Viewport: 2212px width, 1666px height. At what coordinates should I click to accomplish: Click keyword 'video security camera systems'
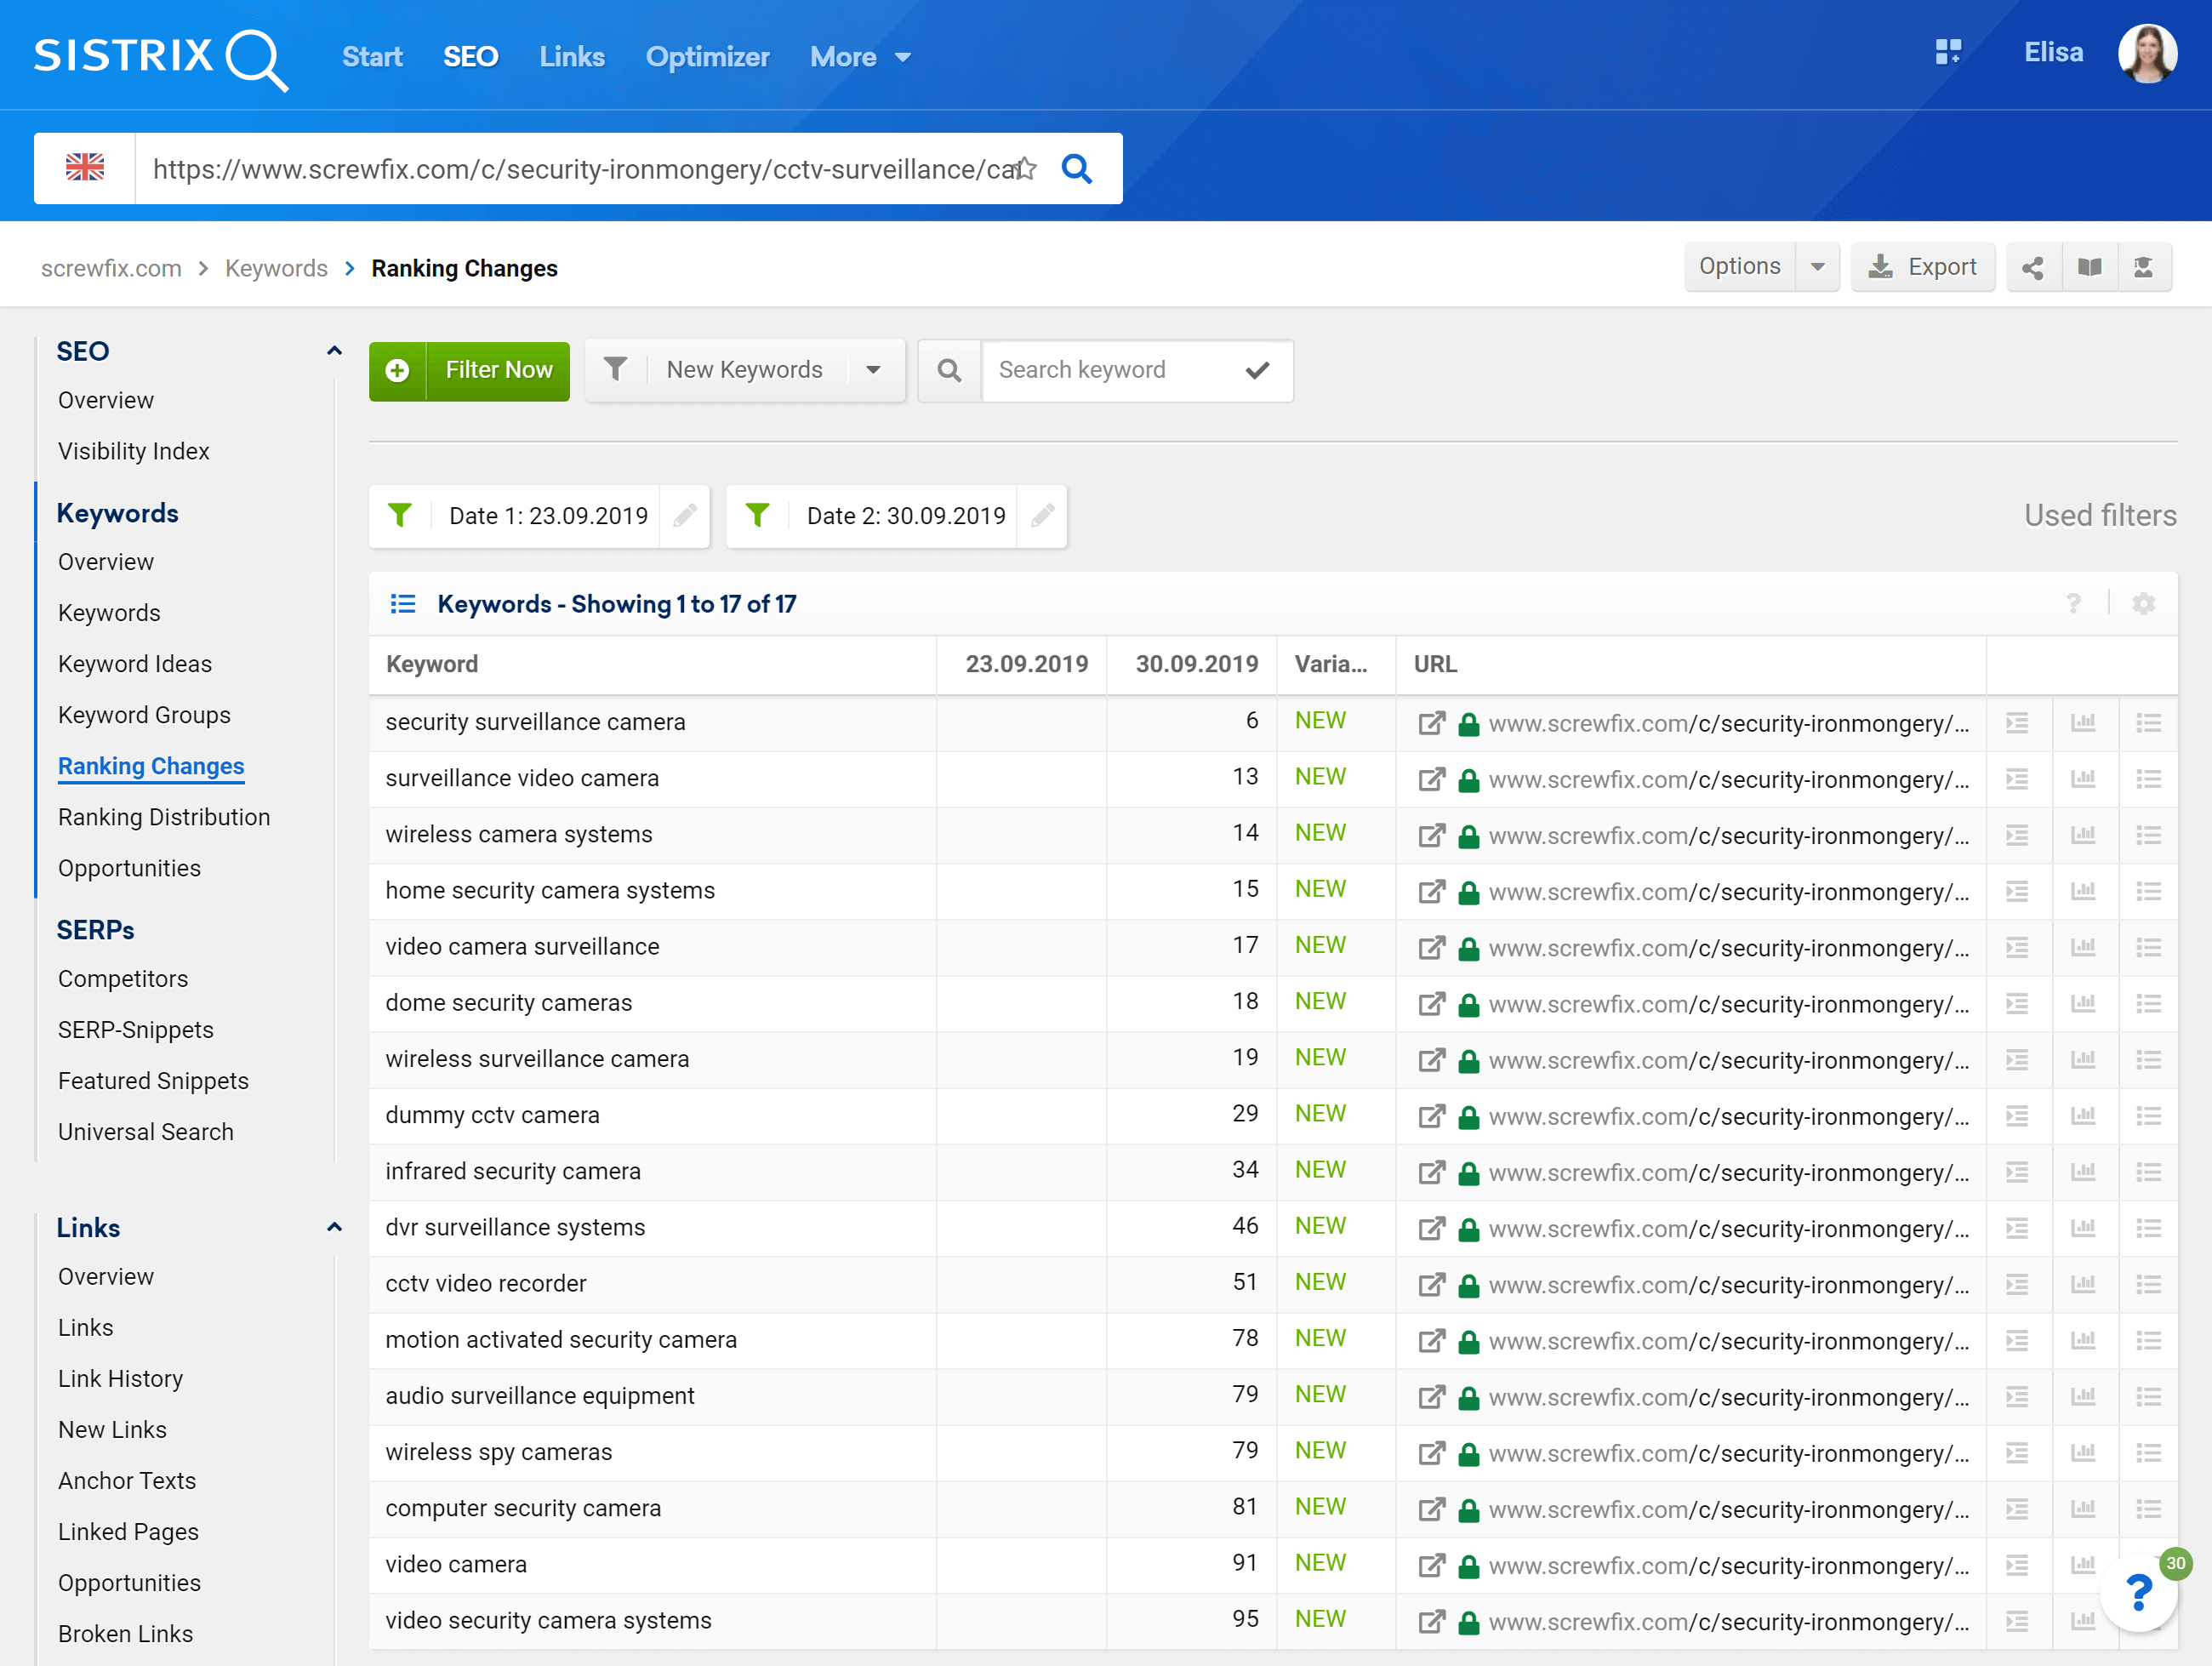point(548,1620)
